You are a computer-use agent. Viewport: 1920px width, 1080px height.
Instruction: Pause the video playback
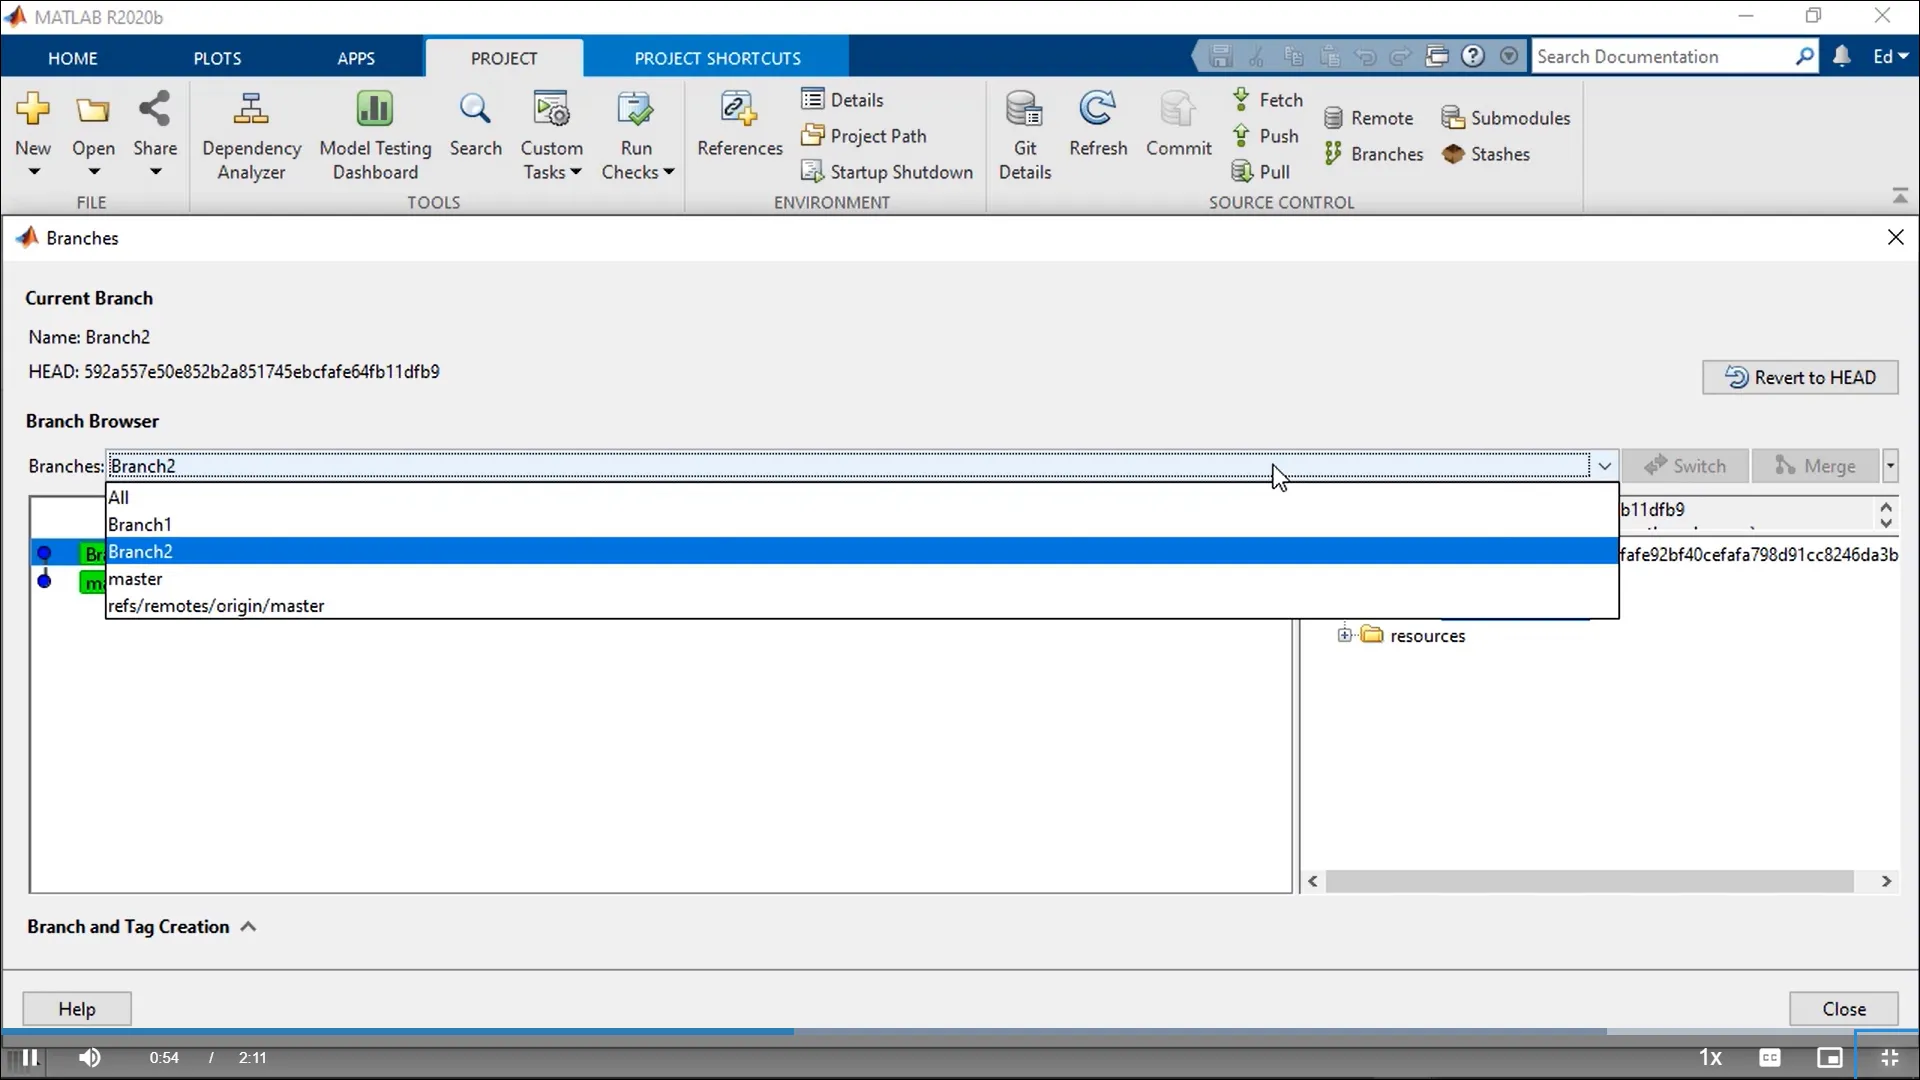(x=30, y=1057)
